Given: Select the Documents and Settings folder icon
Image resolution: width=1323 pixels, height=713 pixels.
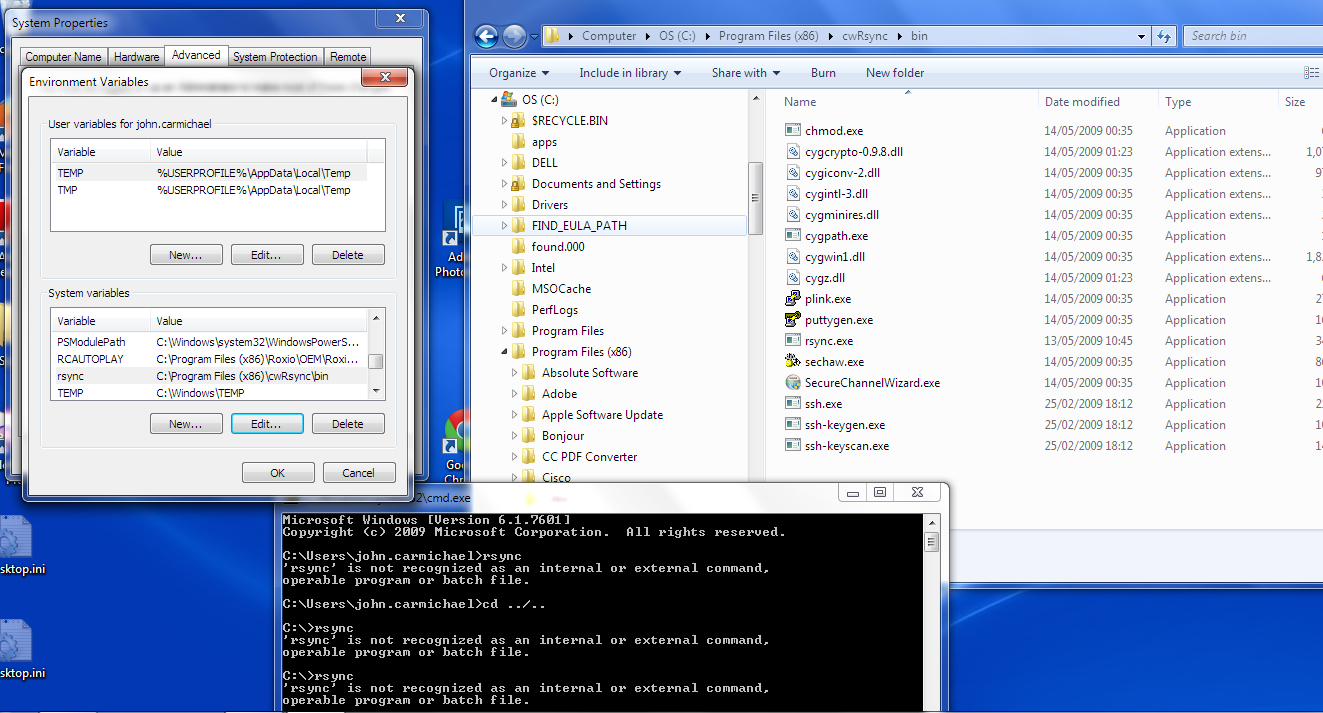Looking at the screenshot, I should 518,184.
